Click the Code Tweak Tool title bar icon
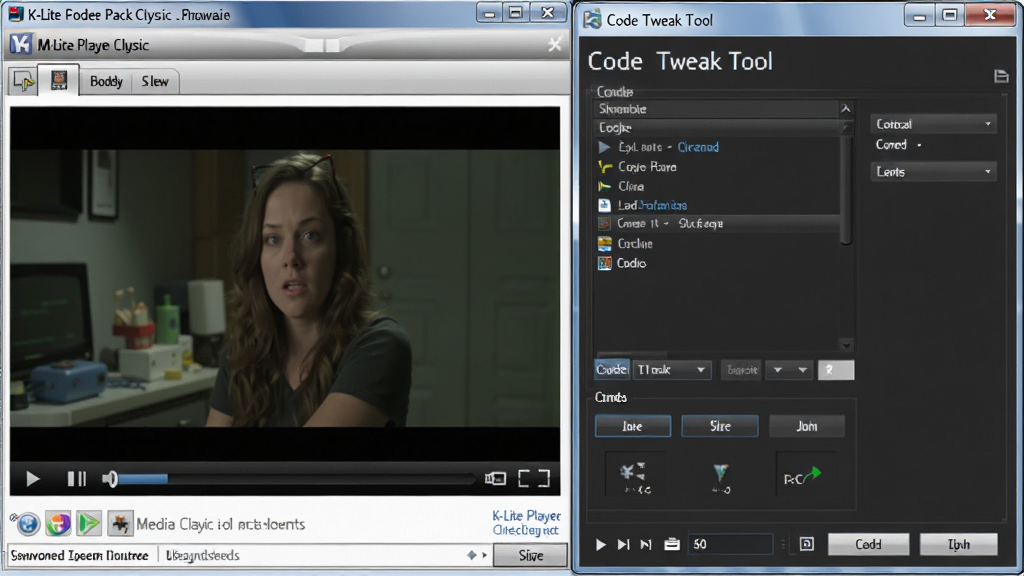 [592, 20]
